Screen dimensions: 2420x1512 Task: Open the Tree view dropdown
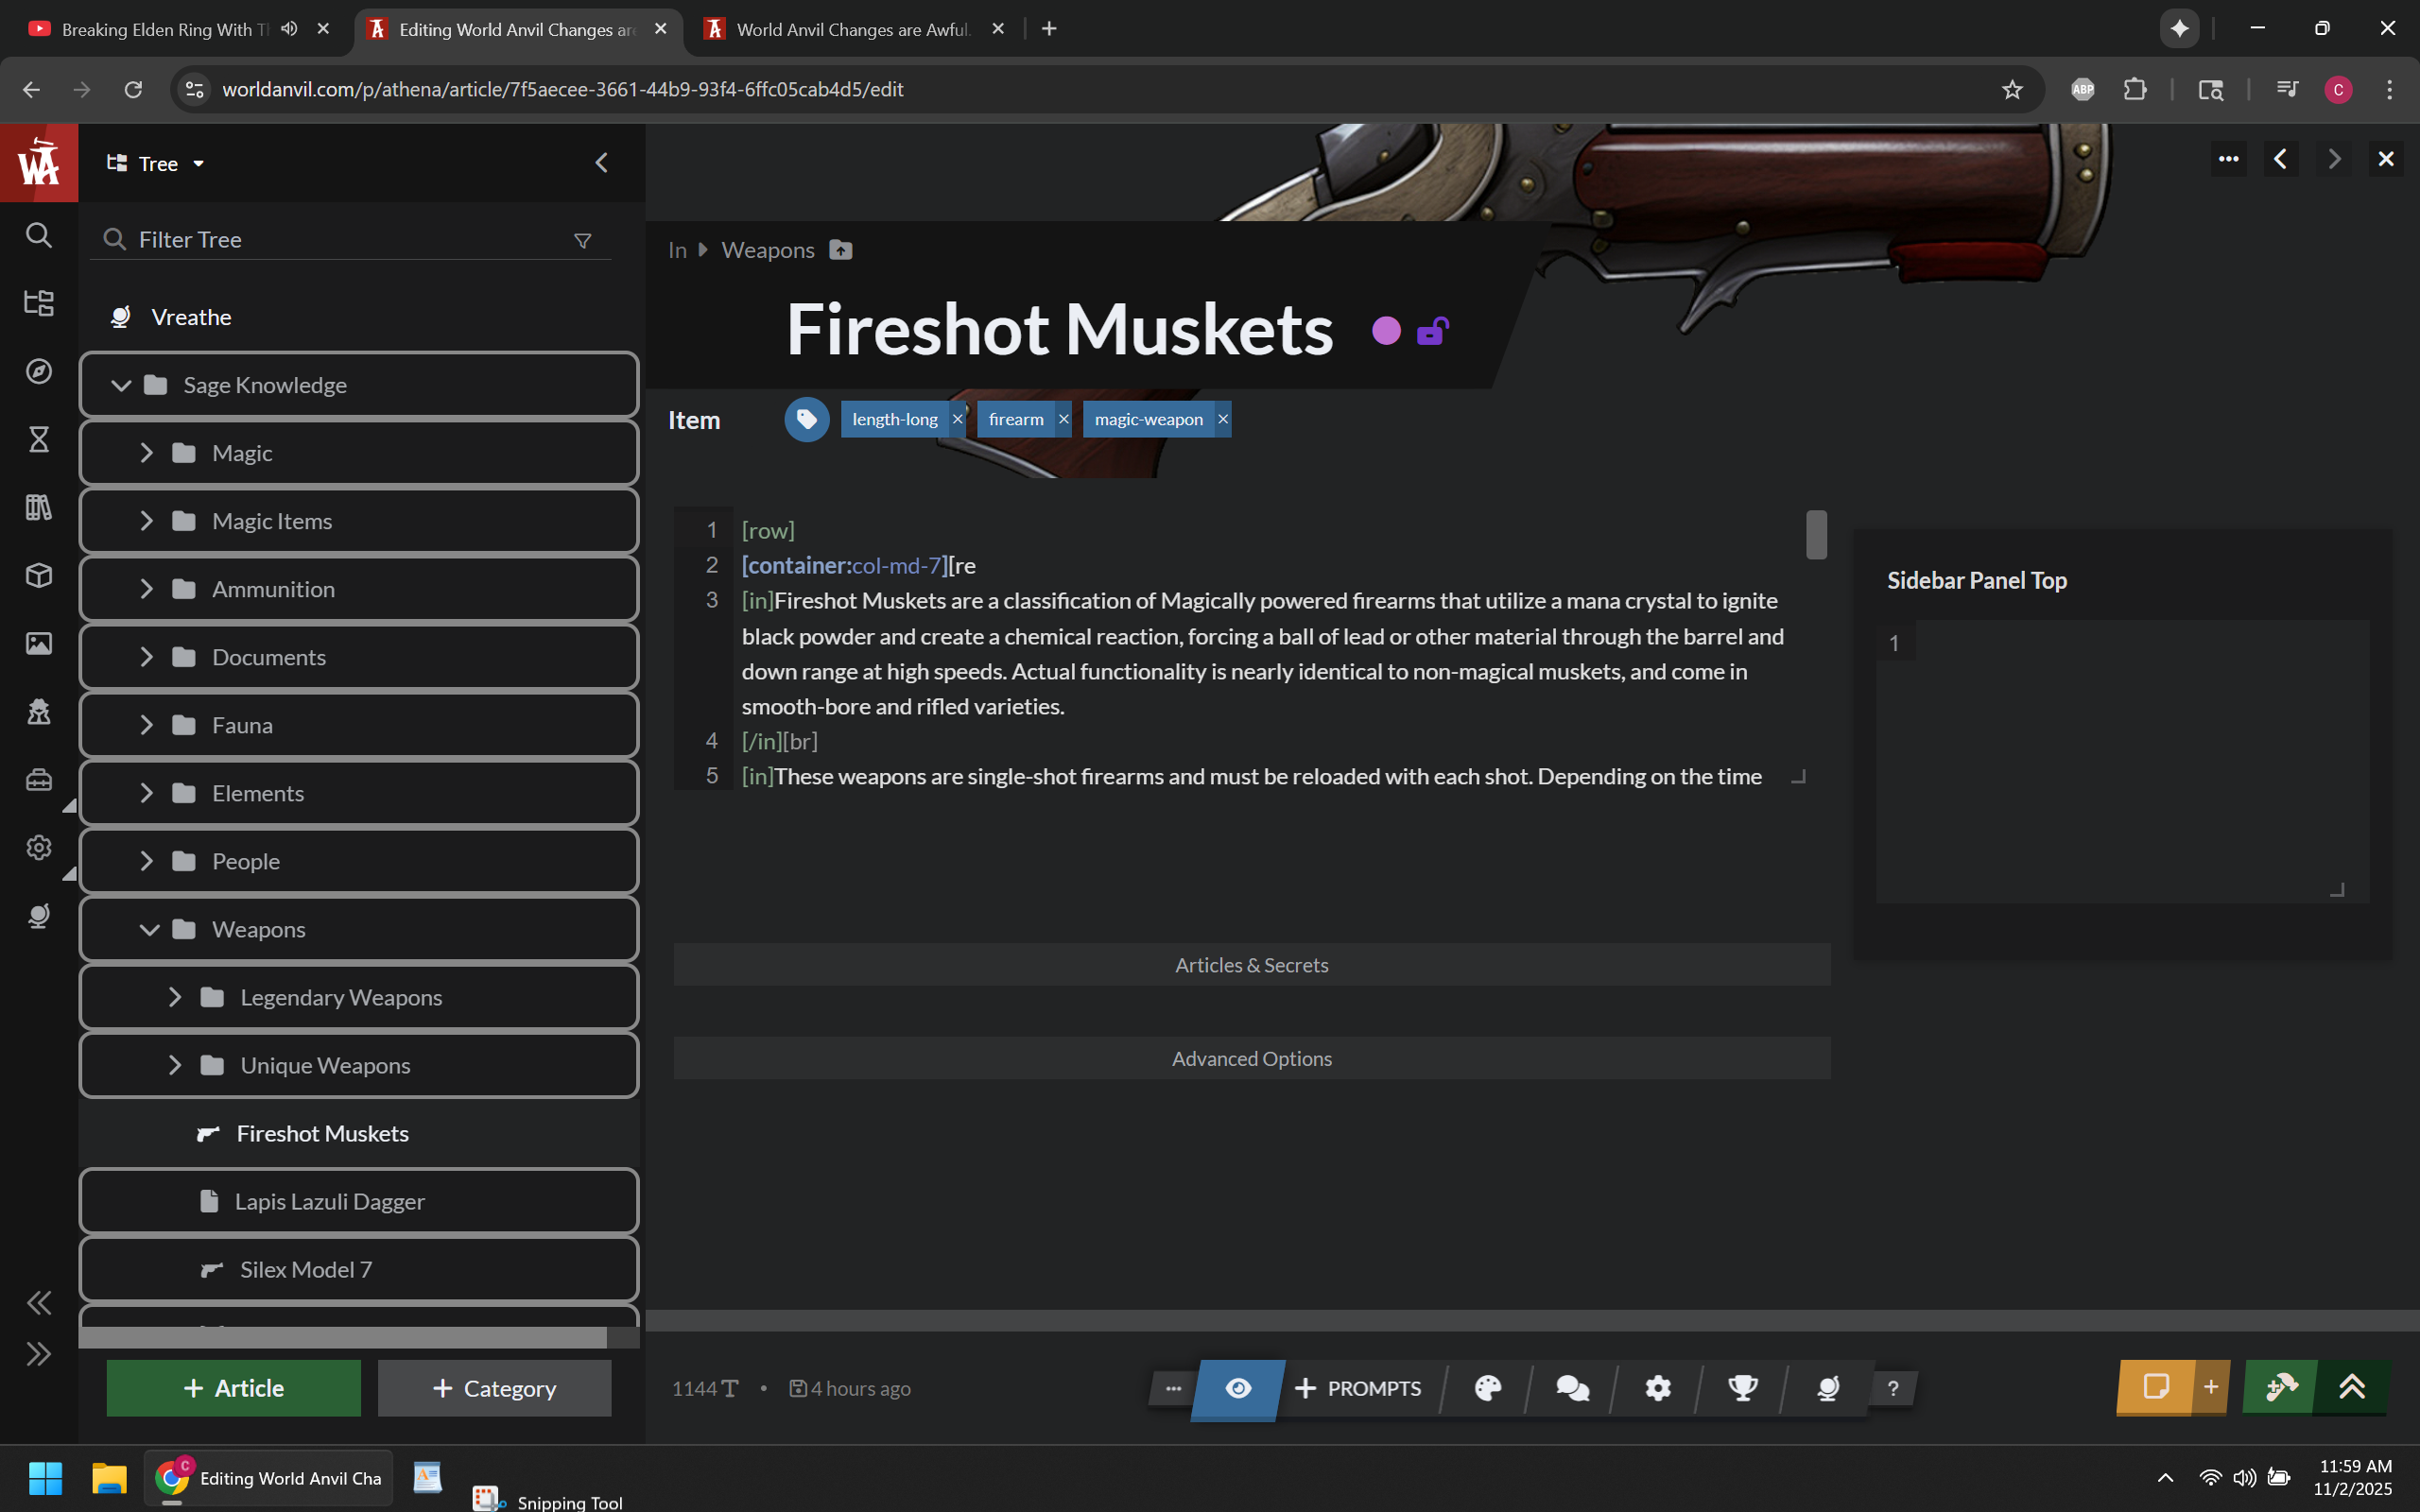coord(157,164)
